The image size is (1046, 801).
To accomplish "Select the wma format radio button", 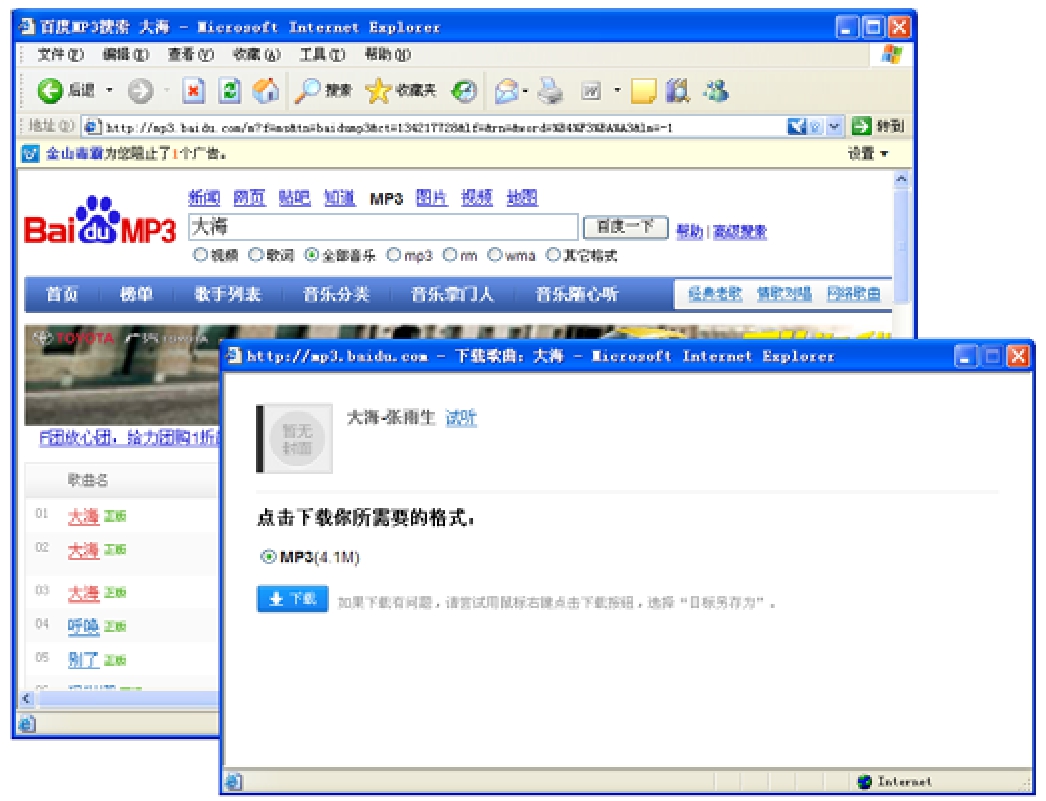I will pos(494,255).
